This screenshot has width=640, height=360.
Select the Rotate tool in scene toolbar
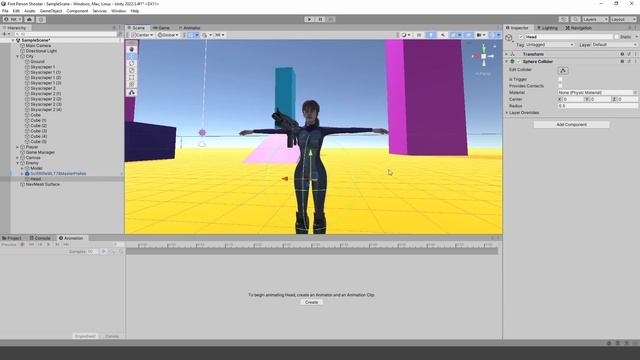click(x=131, y=63)
